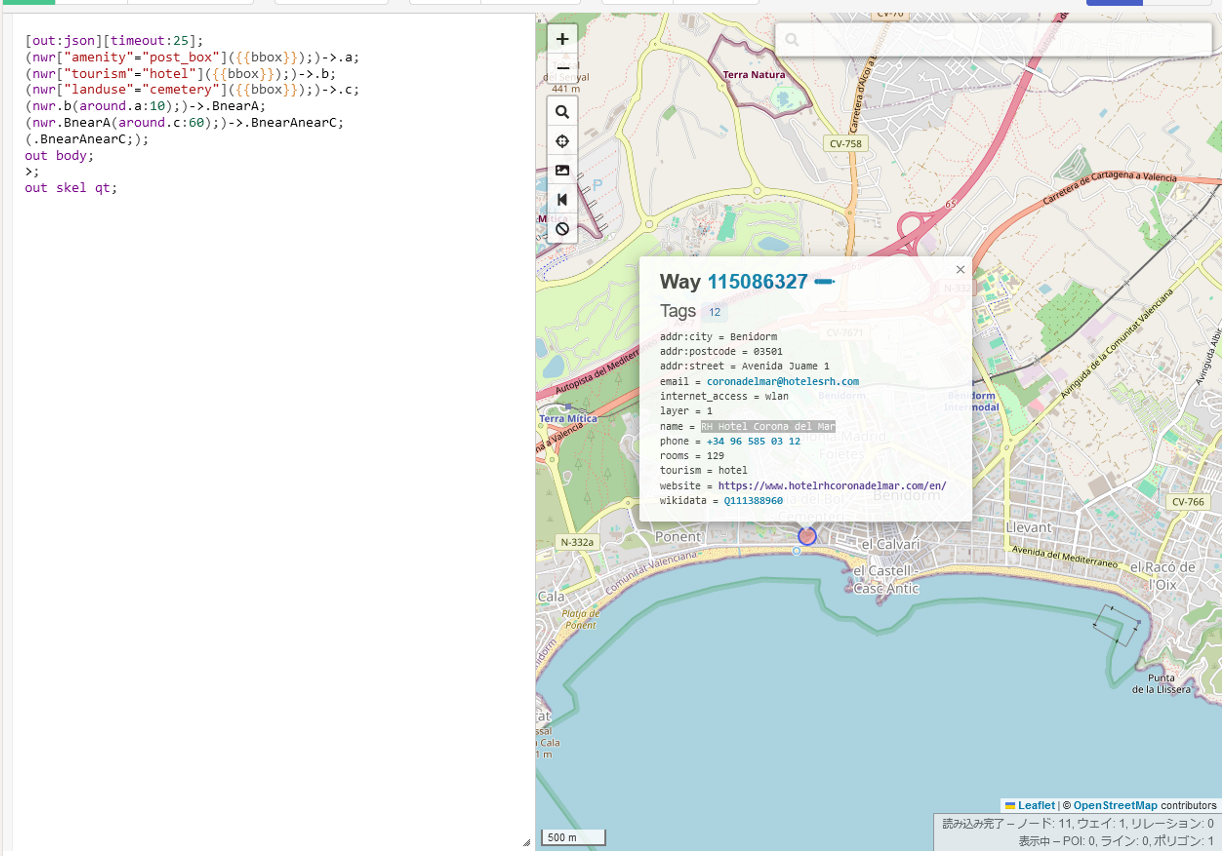
Task: Click the highlighted name RH Hotel Corona del Mar
Action: point(768,426)
